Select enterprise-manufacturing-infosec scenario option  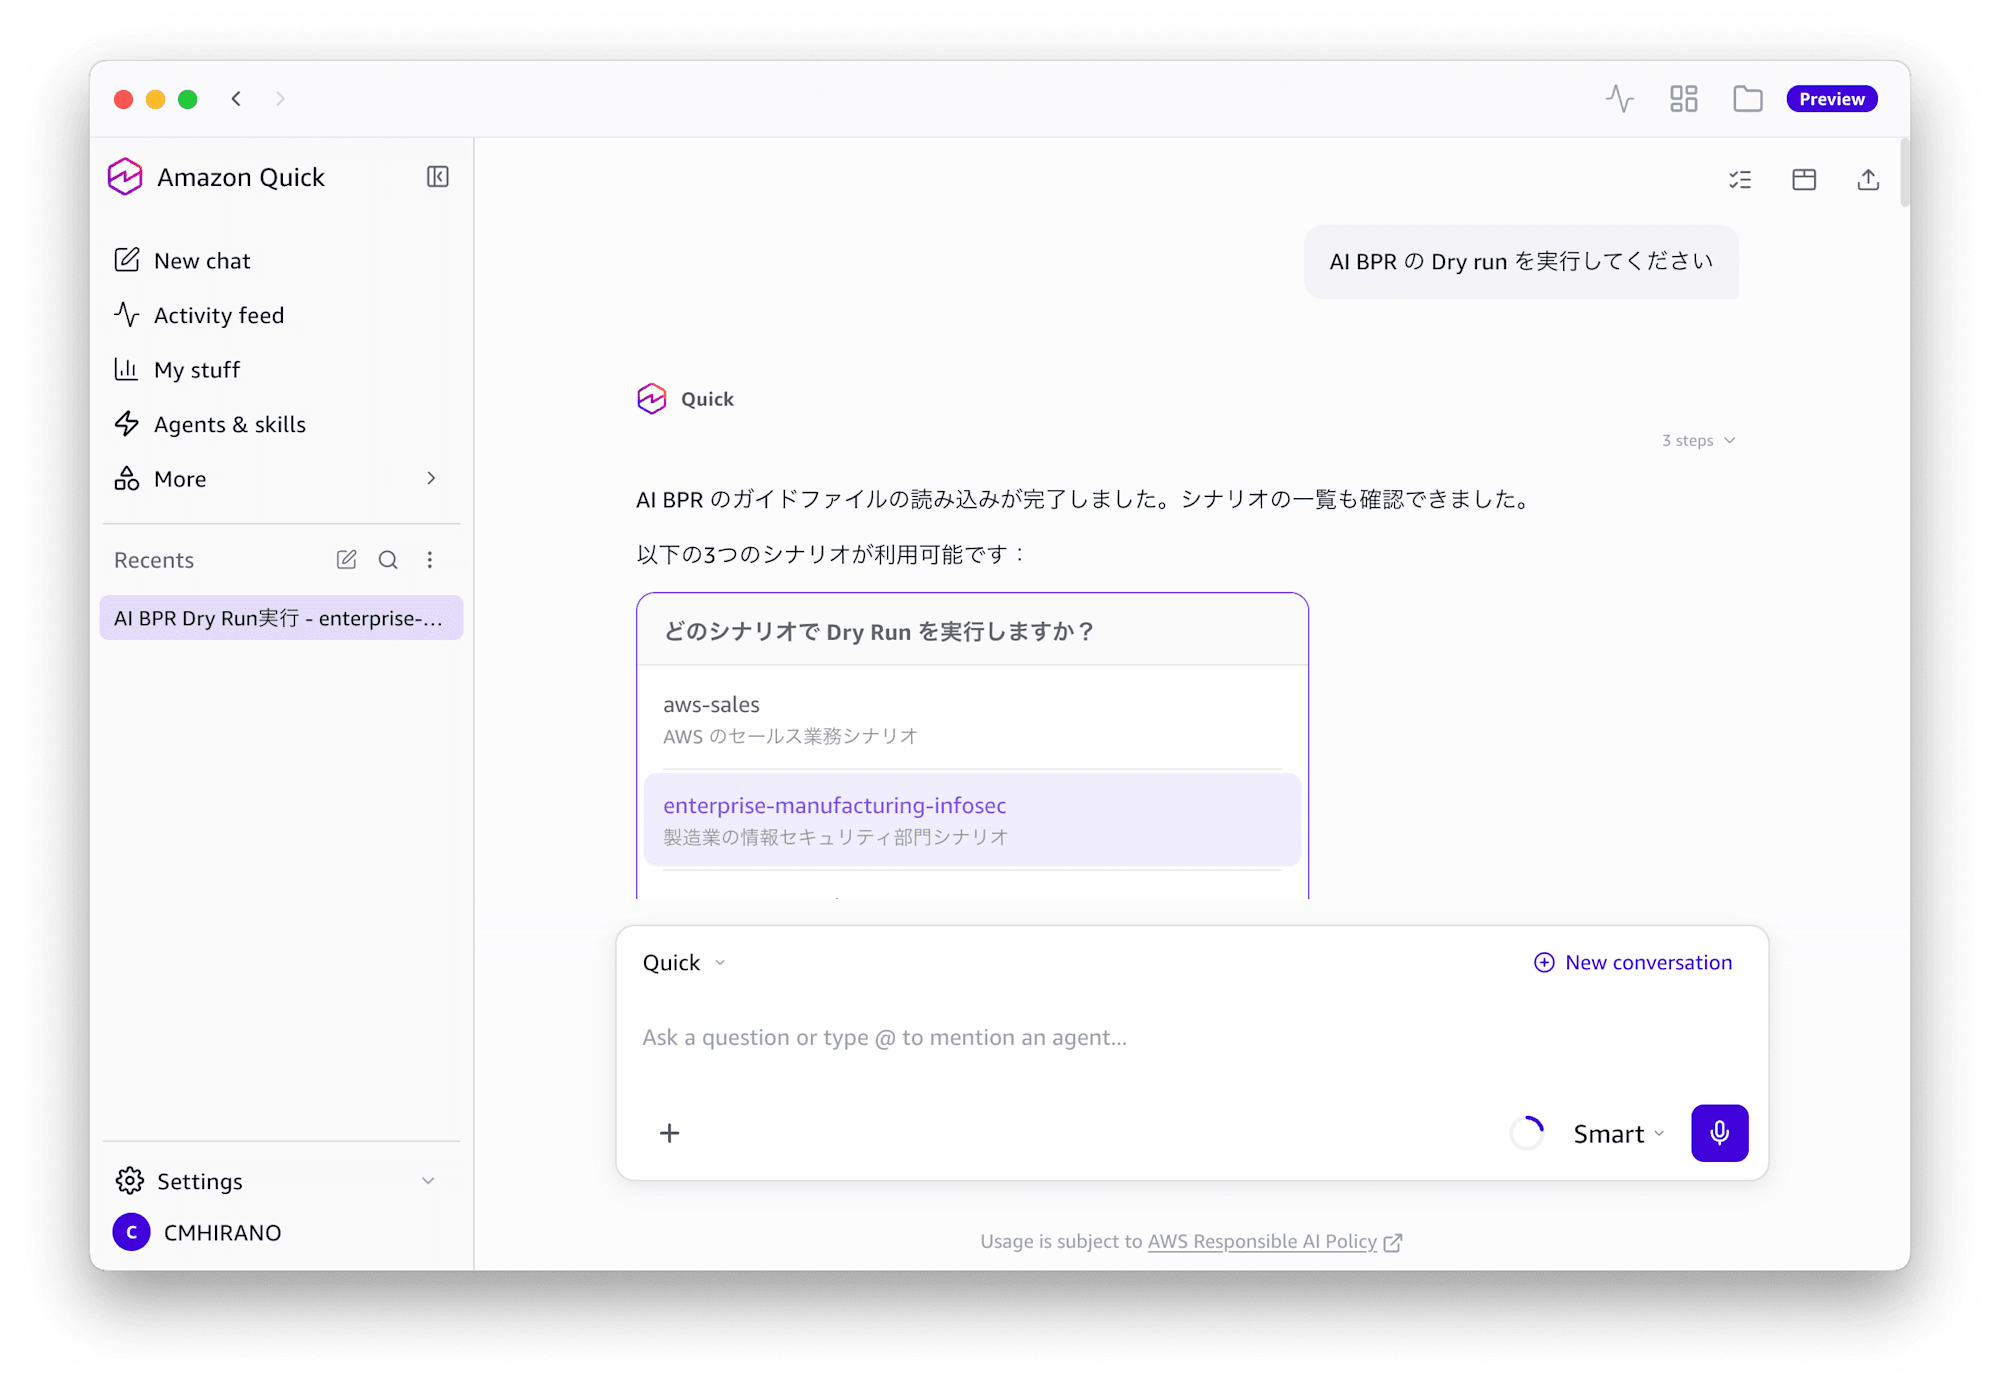(972, 819)
